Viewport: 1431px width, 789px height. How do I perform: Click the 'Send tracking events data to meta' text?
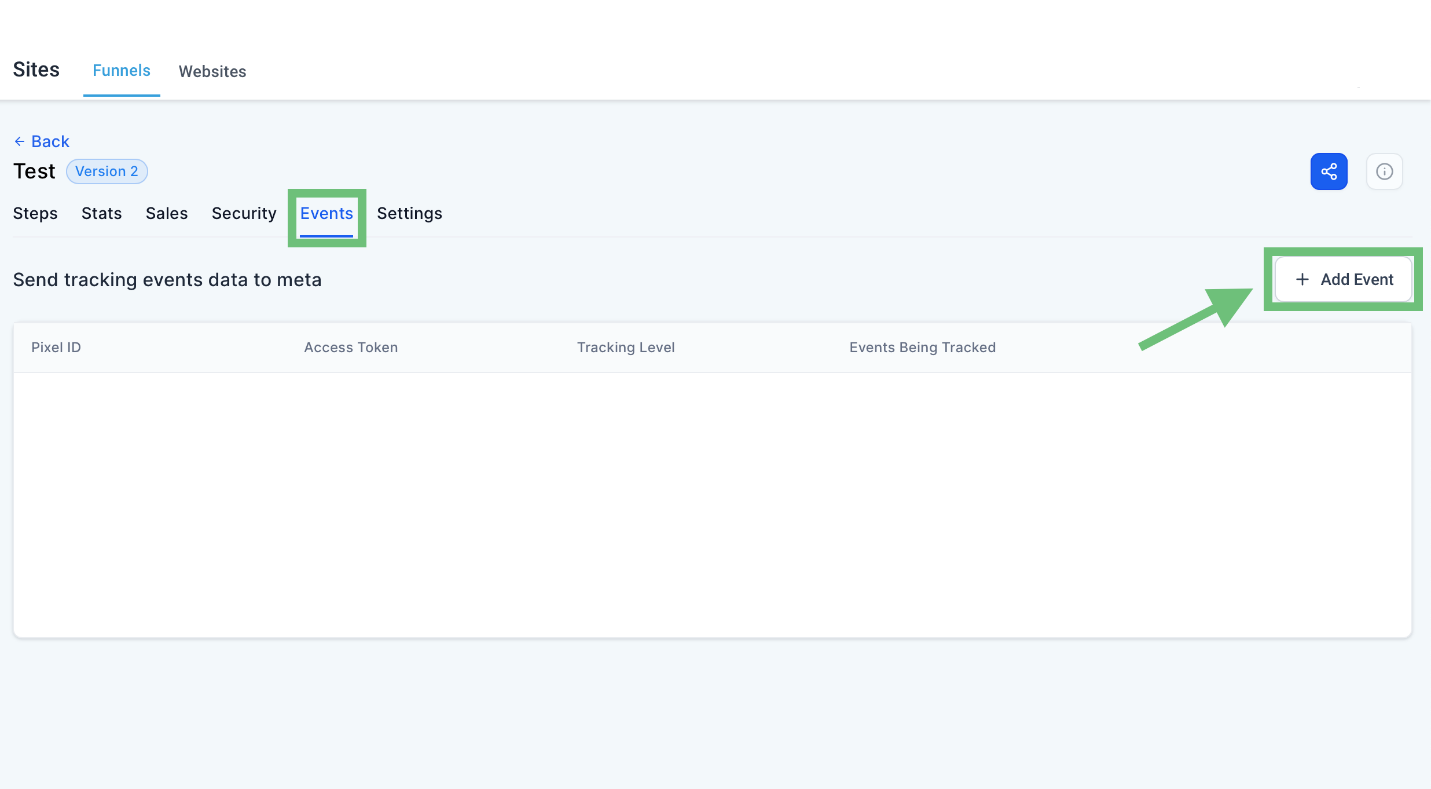[x=167, y=280]
